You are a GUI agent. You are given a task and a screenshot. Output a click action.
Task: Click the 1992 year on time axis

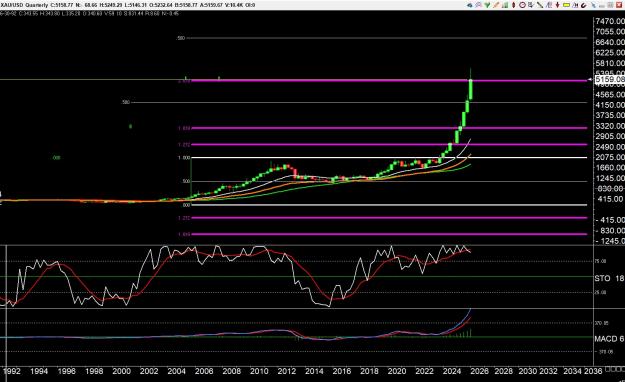pos(11,371)
